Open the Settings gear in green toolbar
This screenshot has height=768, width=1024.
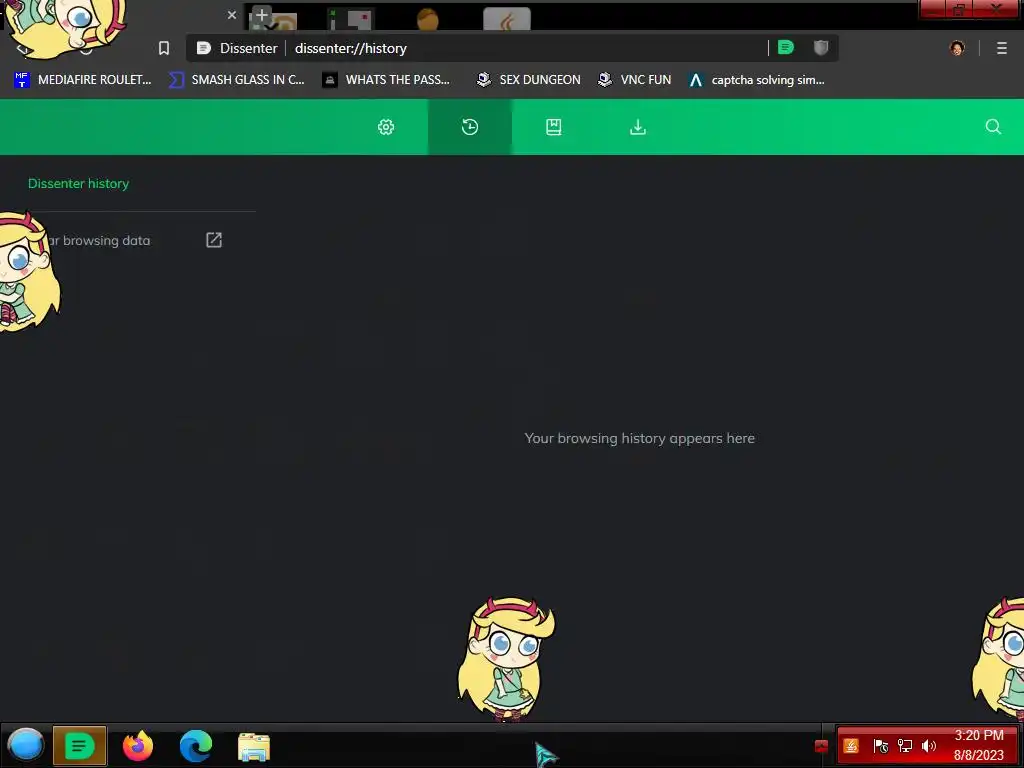pos(386,127)
